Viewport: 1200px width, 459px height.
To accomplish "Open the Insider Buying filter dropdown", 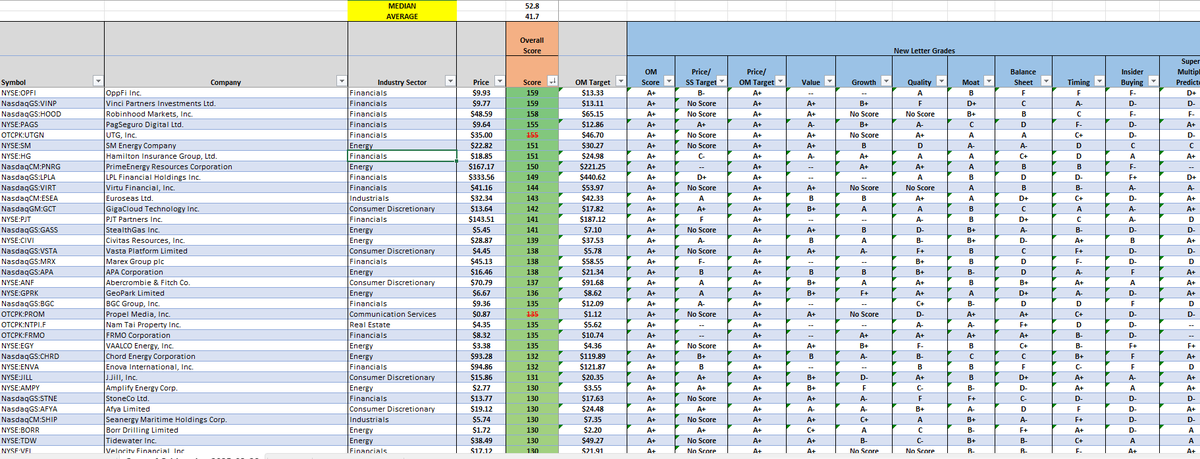I will pos(1151,82).
